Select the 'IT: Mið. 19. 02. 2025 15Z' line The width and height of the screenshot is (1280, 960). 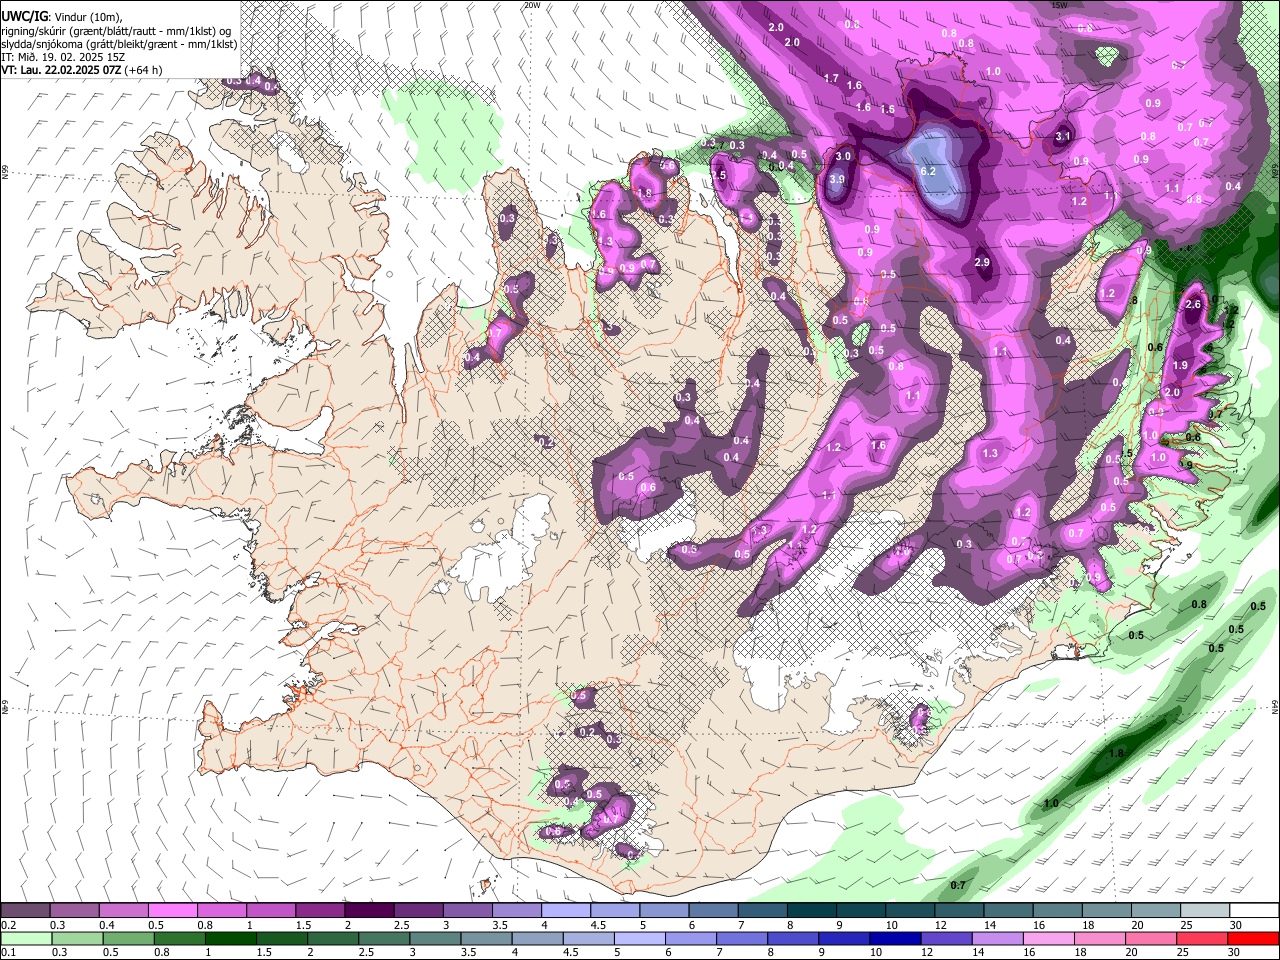64,57
